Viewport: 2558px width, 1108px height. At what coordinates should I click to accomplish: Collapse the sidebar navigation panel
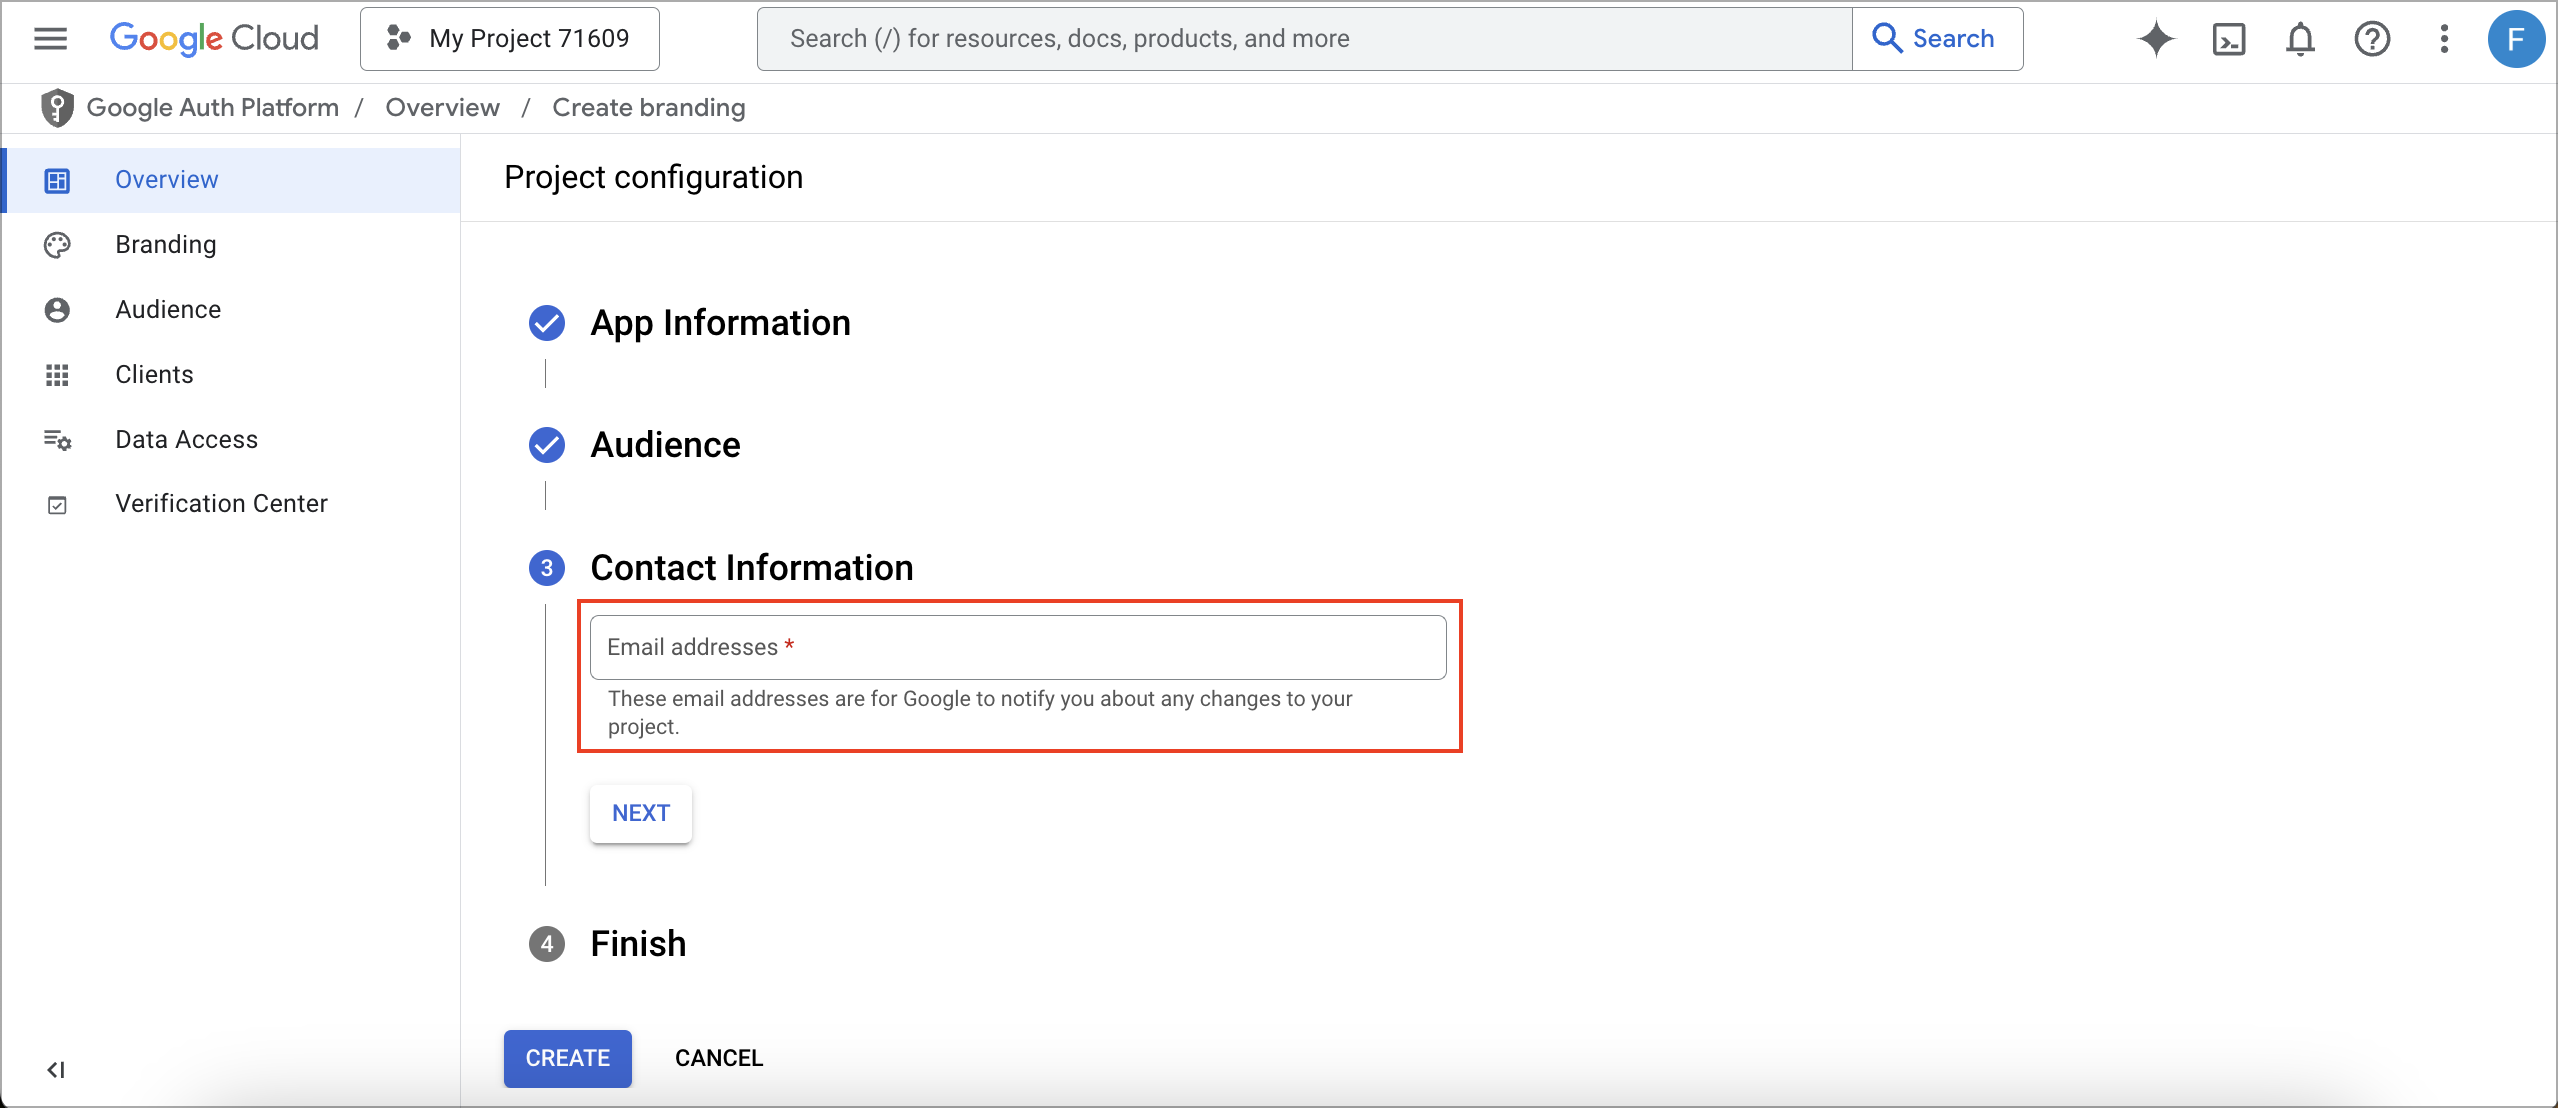[56, 1070]
